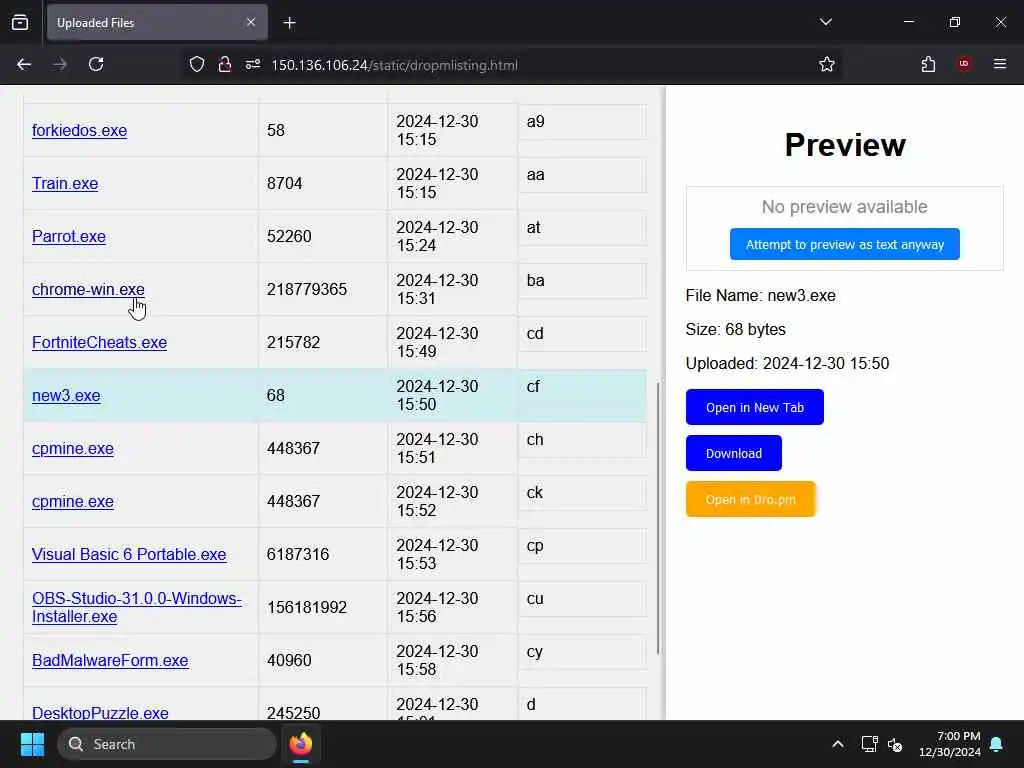Click the 'File Name: new3.exe' text
The height and width of the screenshot is (768, 1024).
[760, 295]
